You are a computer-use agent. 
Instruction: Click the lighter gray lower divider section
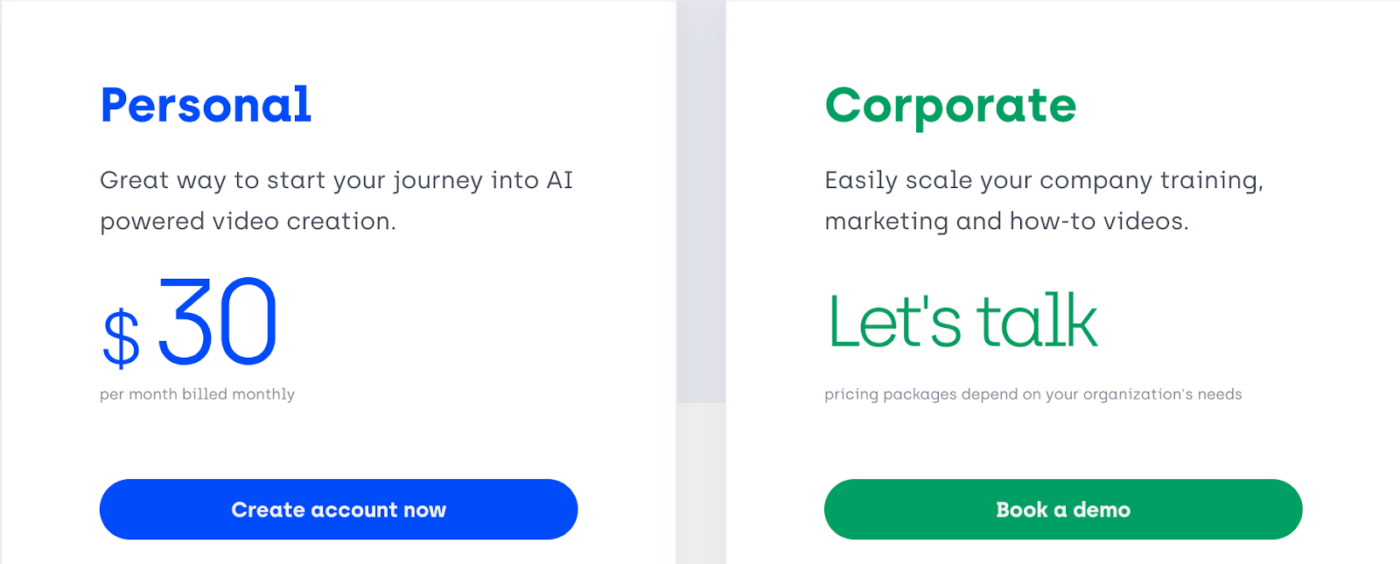coord(700,483)
